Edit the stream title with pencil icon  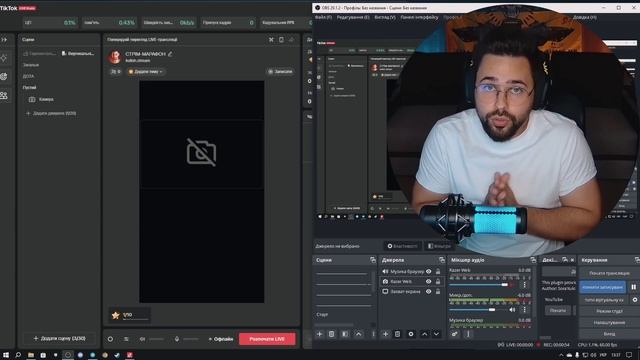[x=170, y=54]
